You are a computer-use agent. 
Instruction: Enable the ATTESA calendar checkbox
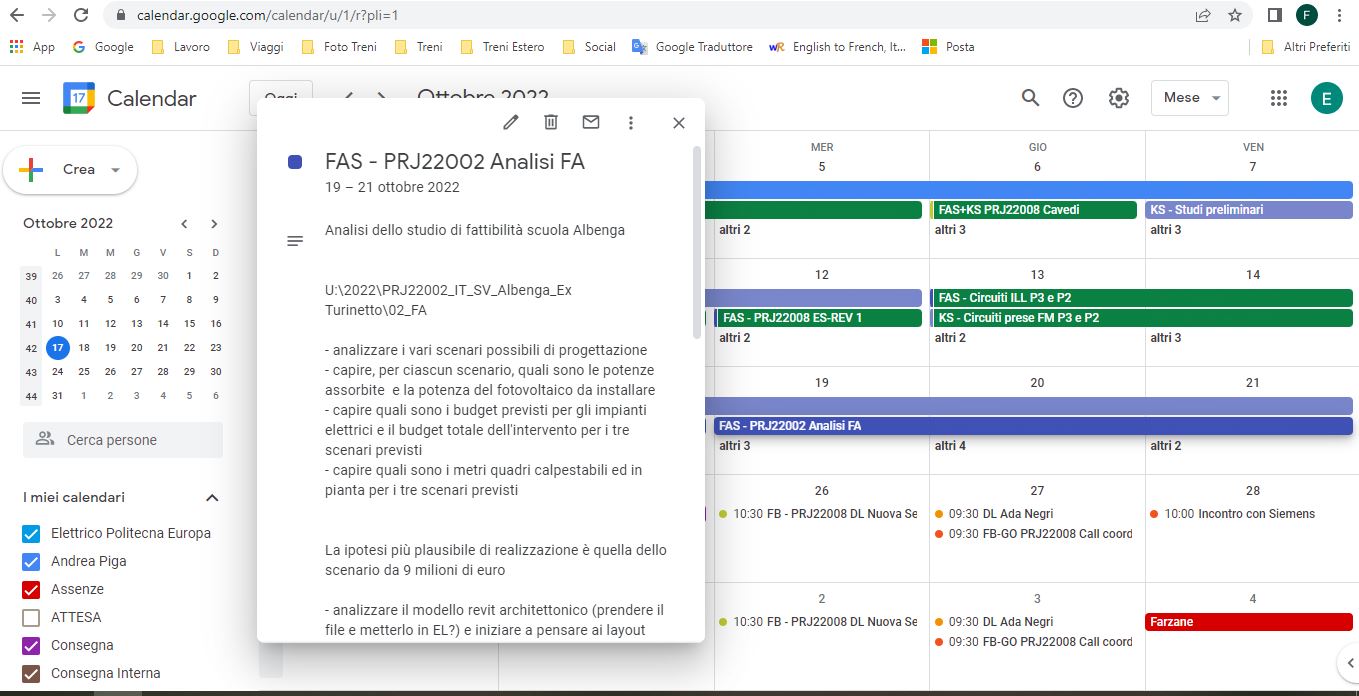[31, 617]
